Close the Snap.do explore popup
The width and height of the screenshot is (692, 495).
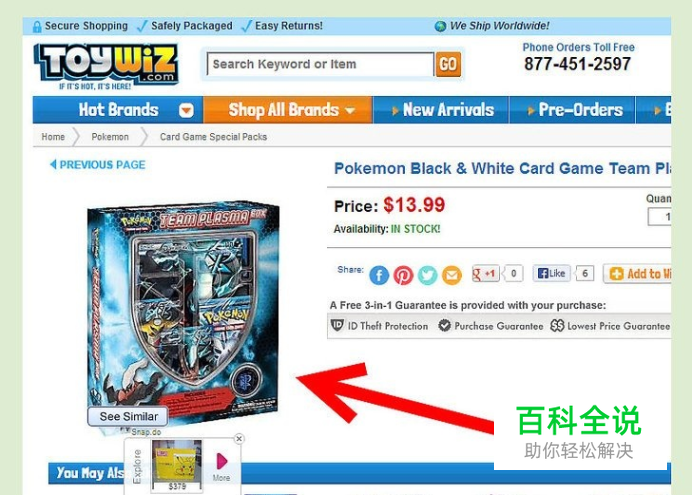click(x=239, y=439)
